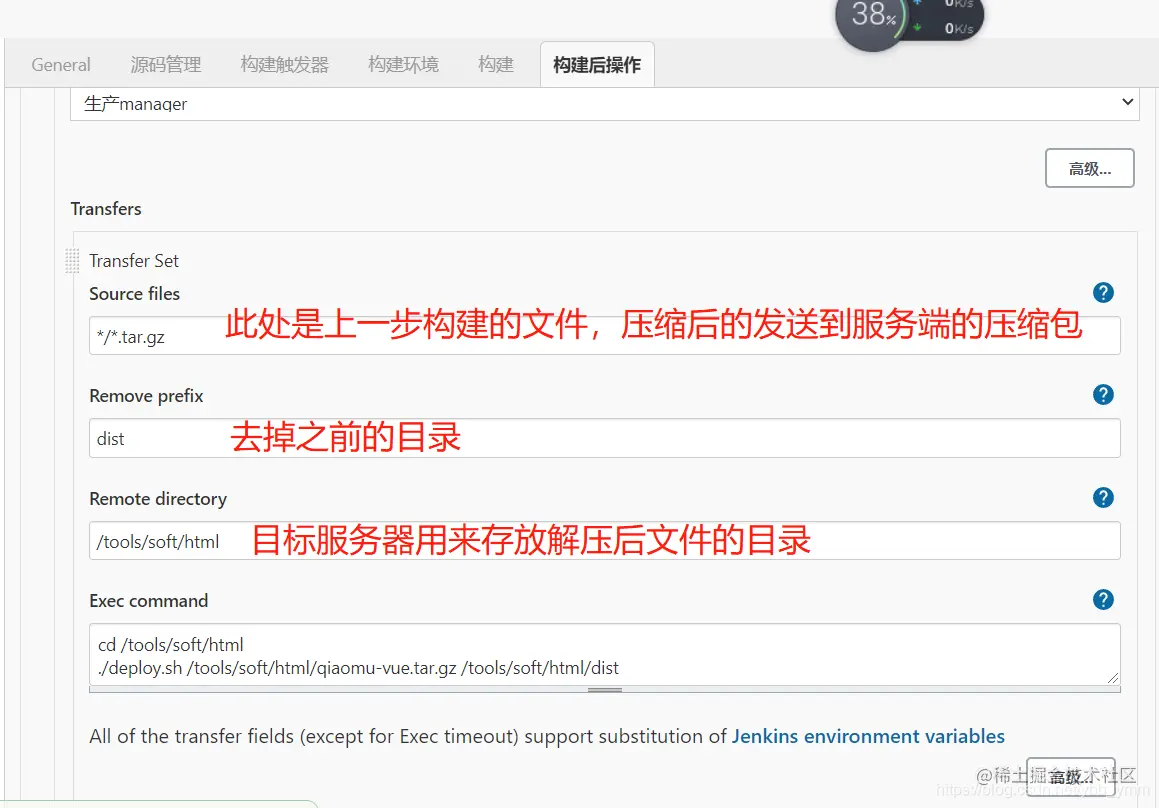The height and width of the screenshot is (808, 1159).
Task: Focus the Remove prefix input field
Action: click(605, 438)
